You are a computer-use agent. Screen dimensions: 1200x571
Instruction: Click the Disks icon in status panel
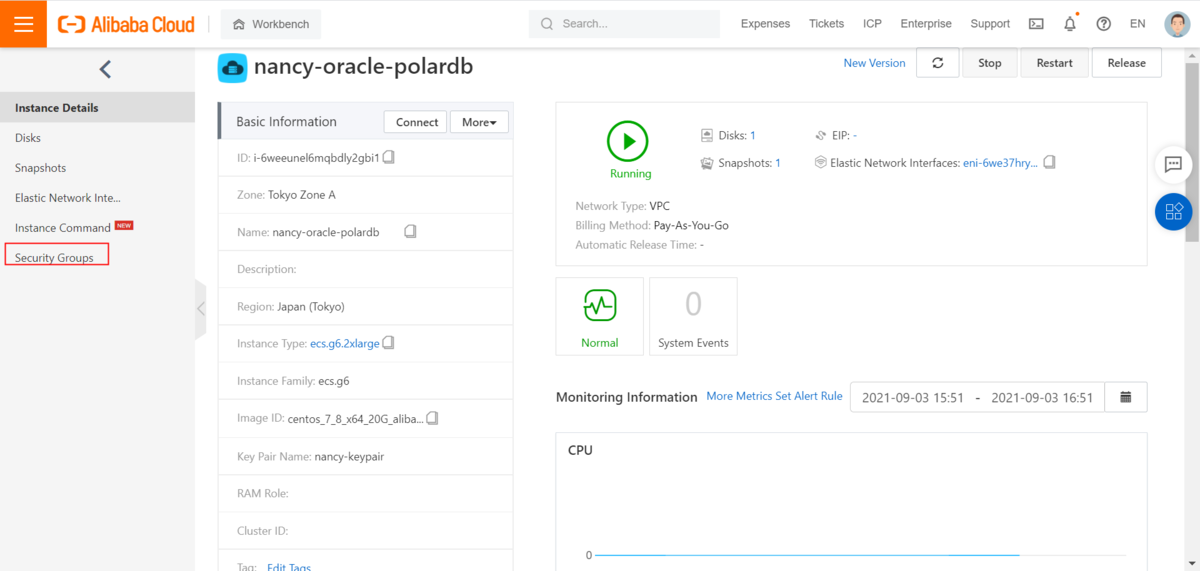708,135
